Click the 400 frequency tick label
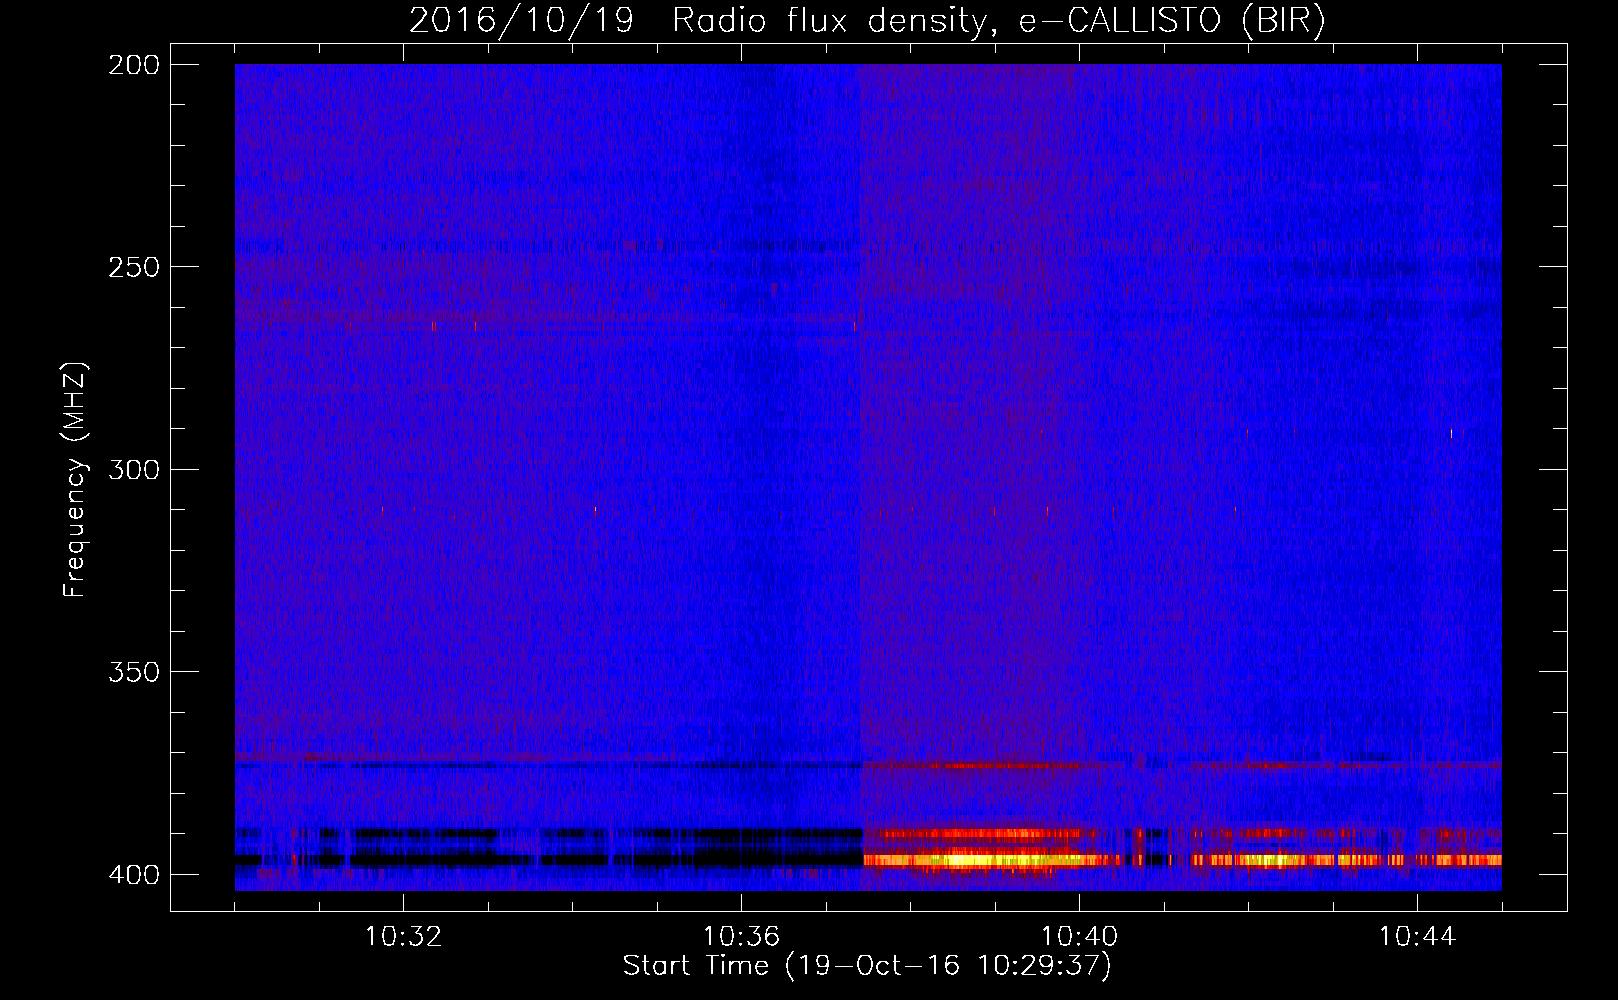The width and height of the screenshot is (1618, 1000). pyautogui.click(x=134, y=875)
